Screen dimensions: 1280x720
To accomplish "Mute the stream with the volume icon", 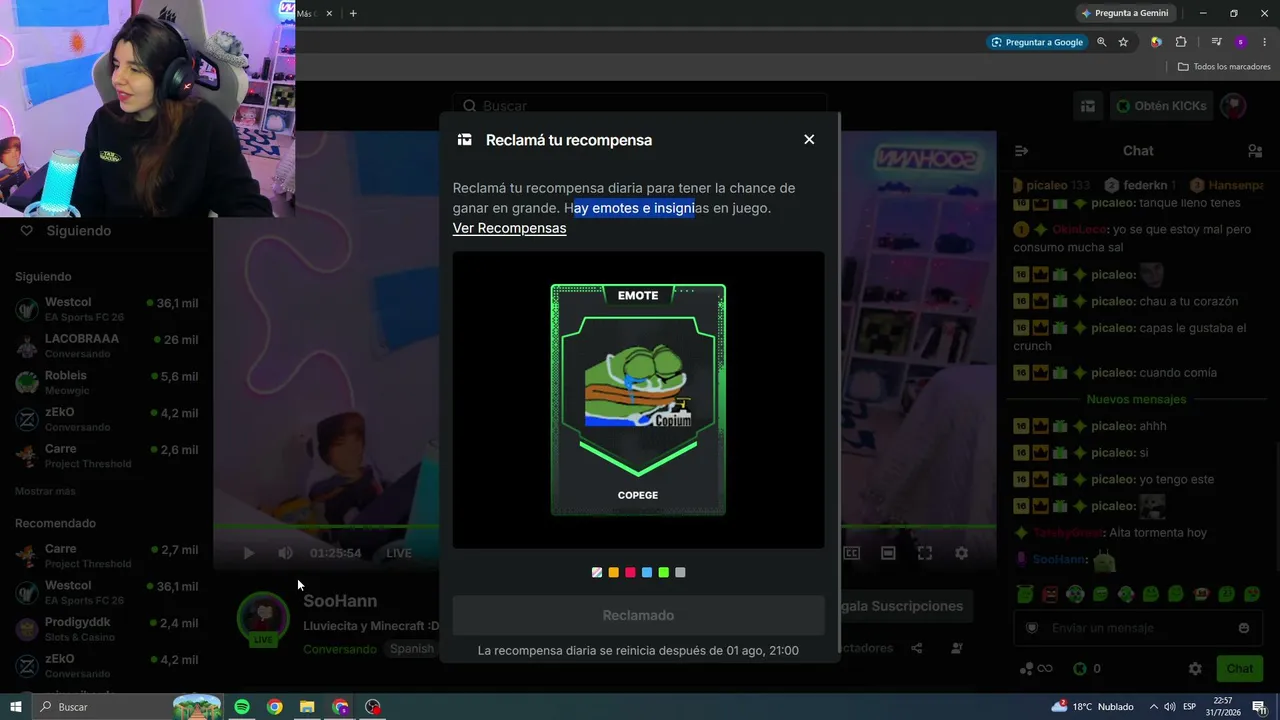I will (x=285, y=553).
